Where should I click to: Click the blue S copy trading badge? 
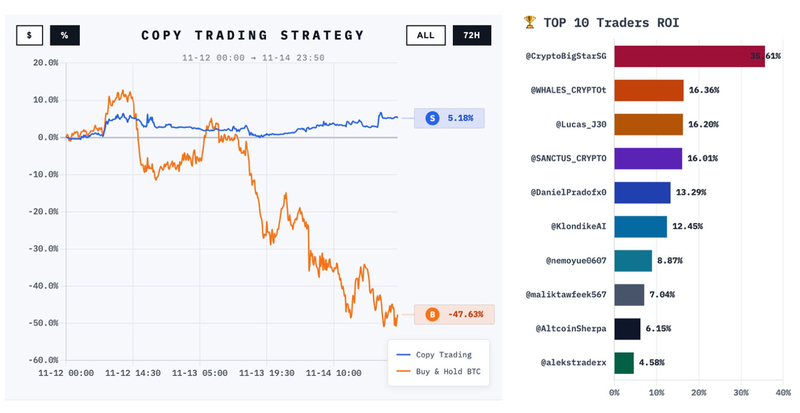[x=432, y=118]
